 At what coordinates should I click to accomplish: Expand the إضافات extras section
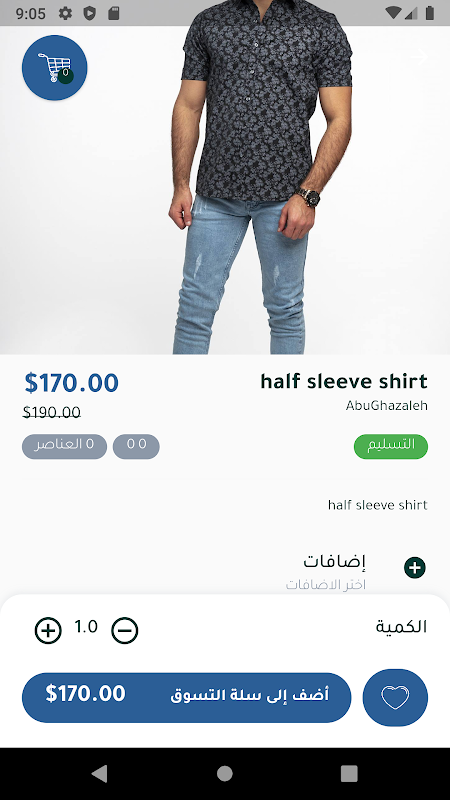(x=415, y=567)
